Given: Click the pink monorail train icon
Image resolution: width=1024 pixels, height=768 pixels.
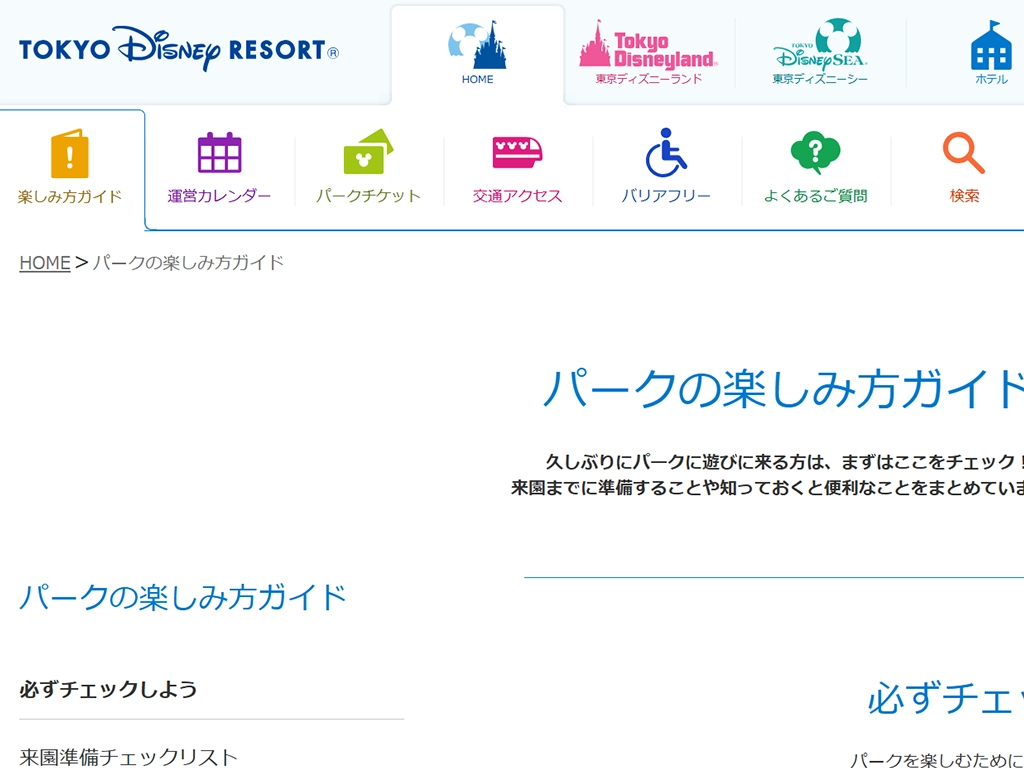Looking at the screenshot, I should click(x=517, y=152).
